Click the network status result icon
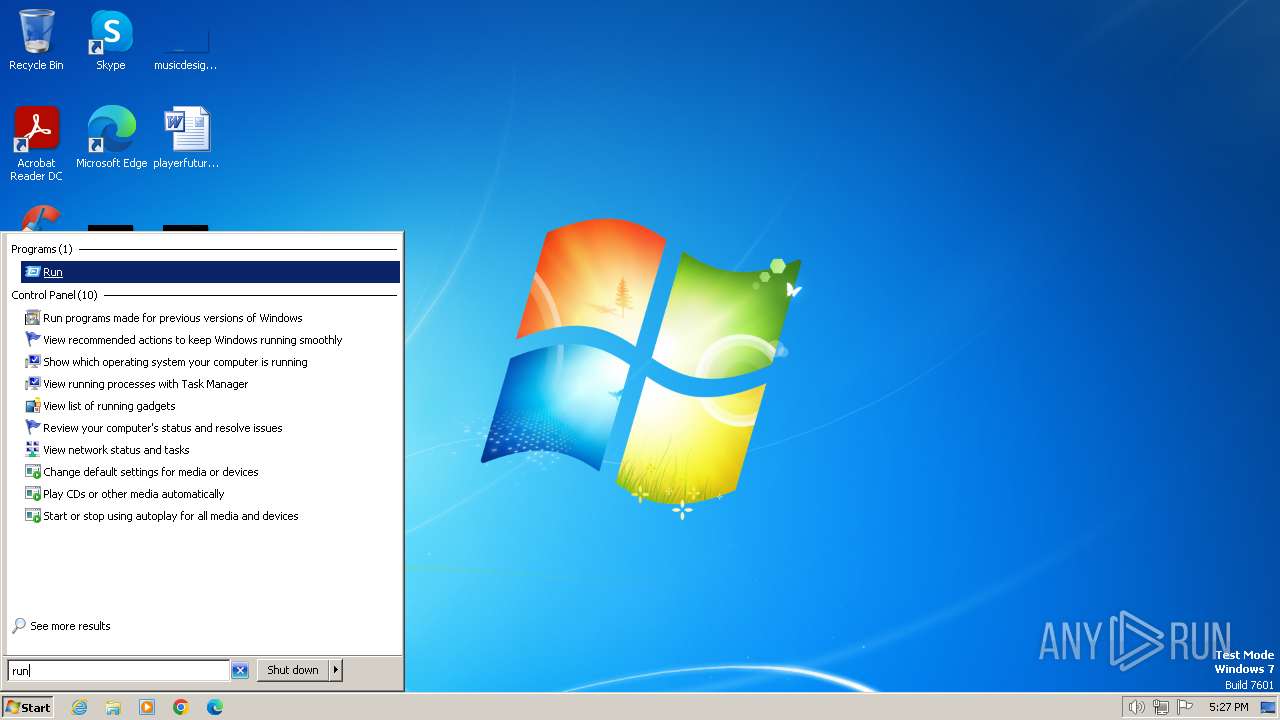1280x720 pixels. click(x=33, y=450)
